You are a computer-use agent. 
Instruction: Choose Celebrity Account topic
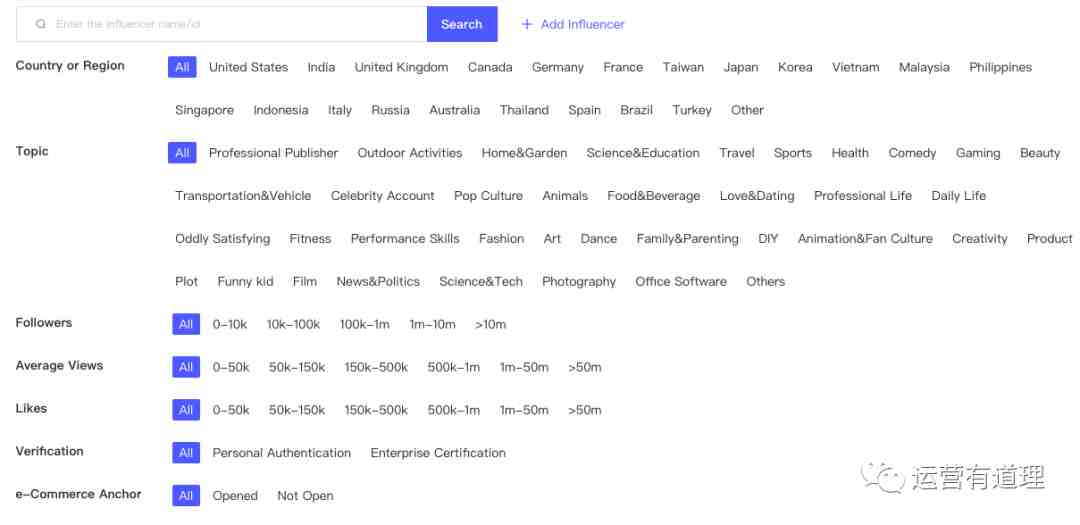382,196
